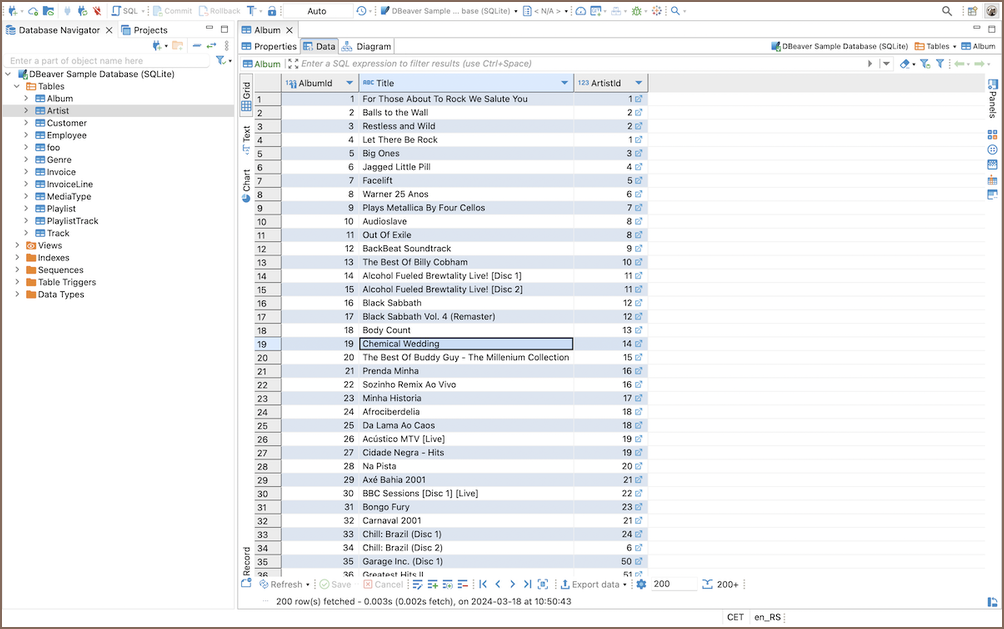The image size is (1004, 629).
Task: Expand the Views folder in navigator
Action: click(17, 245)
